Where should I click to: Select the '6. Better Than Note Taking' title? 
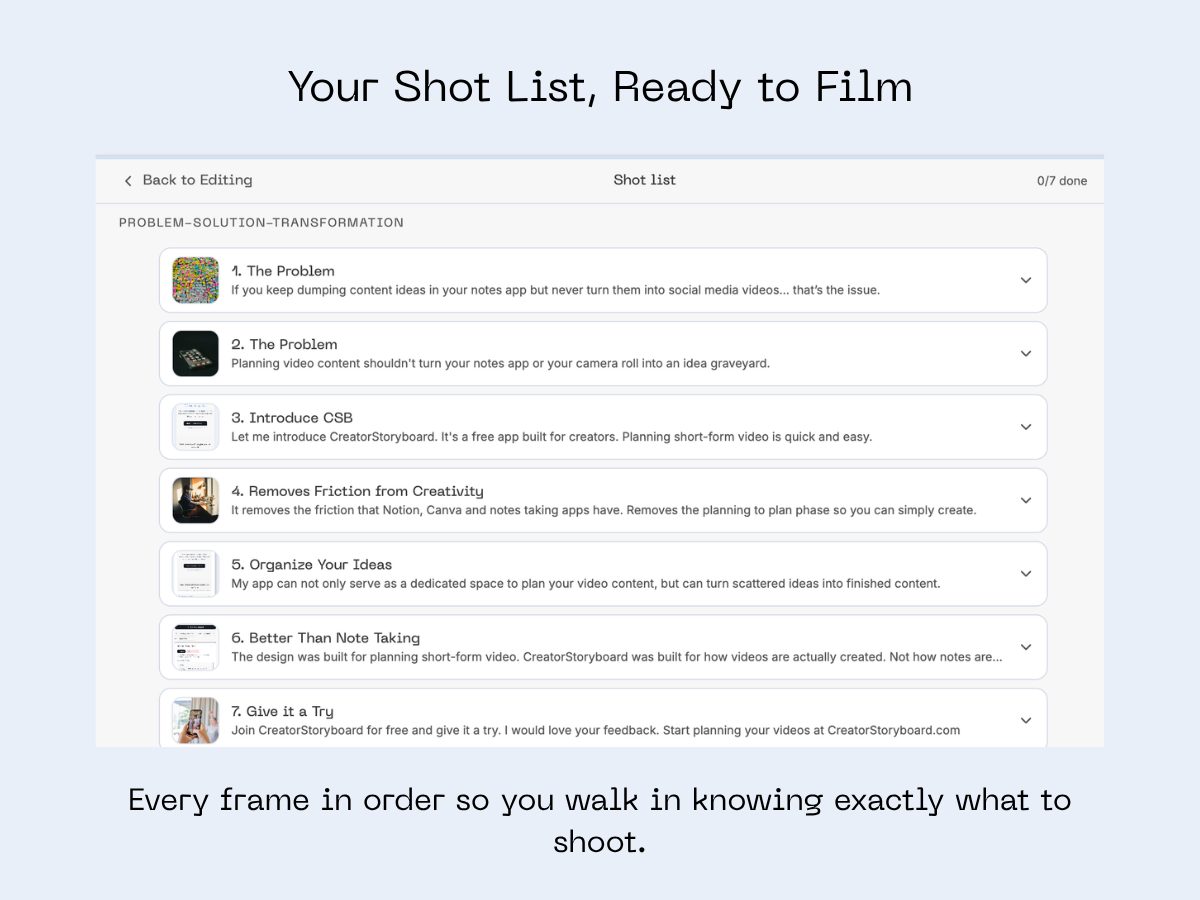coord(326,638)
